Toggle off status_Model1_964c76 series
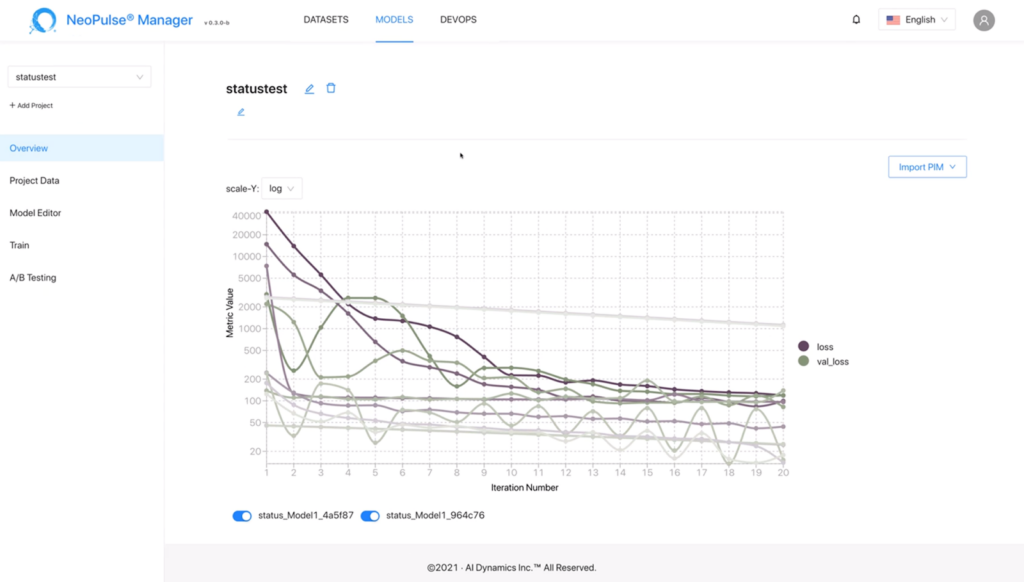The width and height of the screenshot is (1024, 582). tap(370, 516)
